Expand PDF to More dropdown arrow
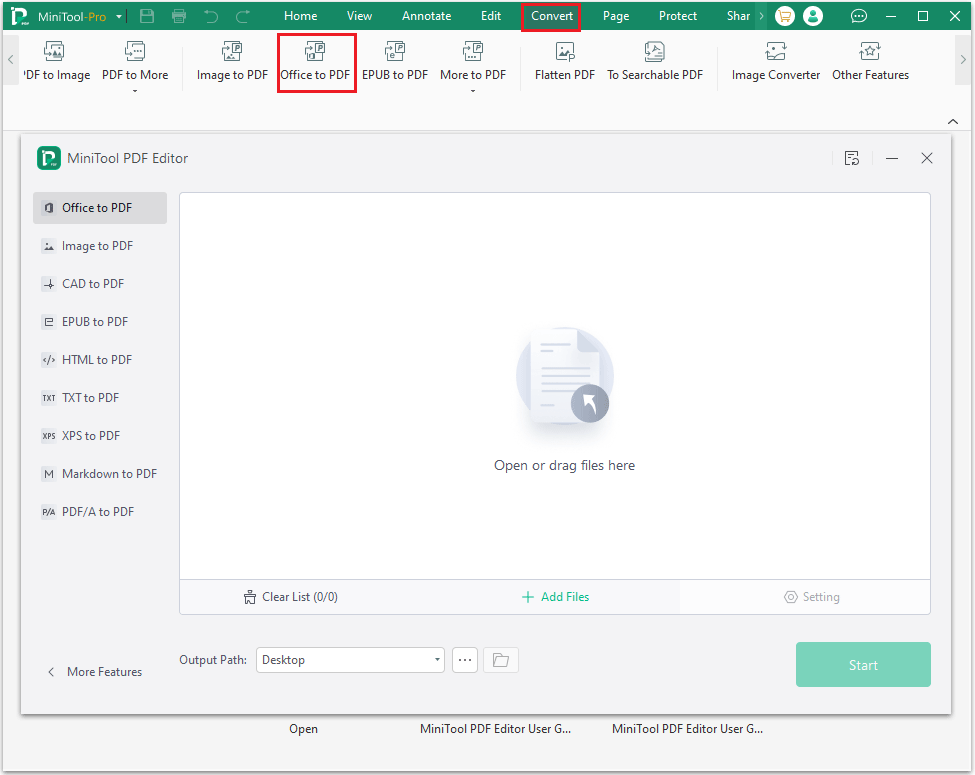 pos(135,91)
